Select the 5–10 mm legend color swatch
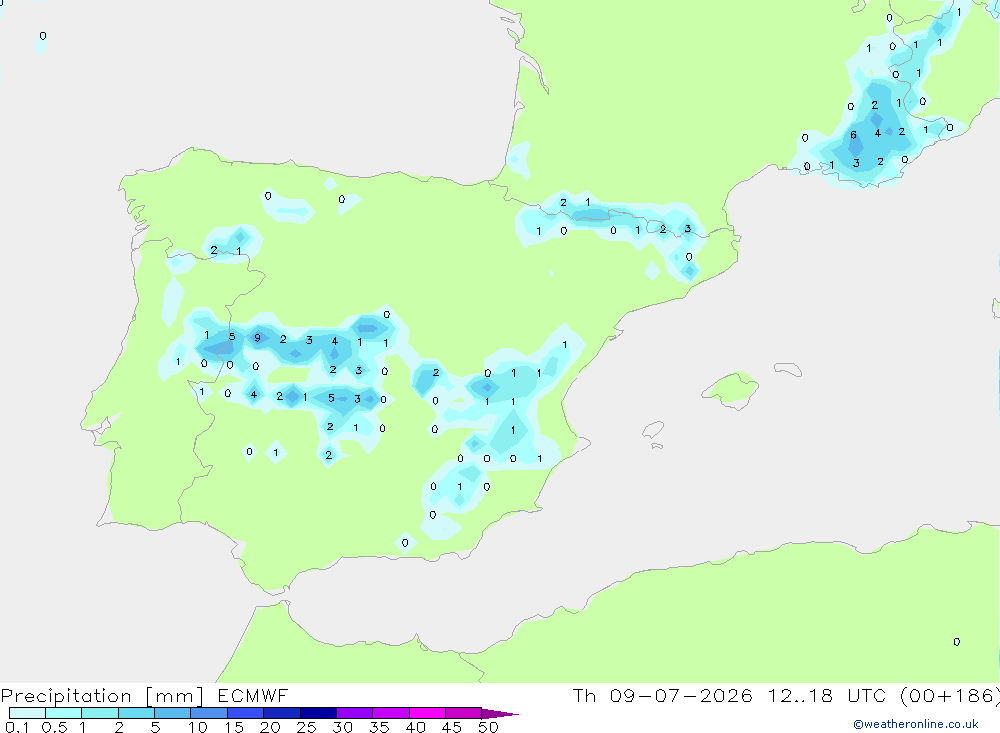The width and height of the screenshot is (1000, 733). (173, 713)
